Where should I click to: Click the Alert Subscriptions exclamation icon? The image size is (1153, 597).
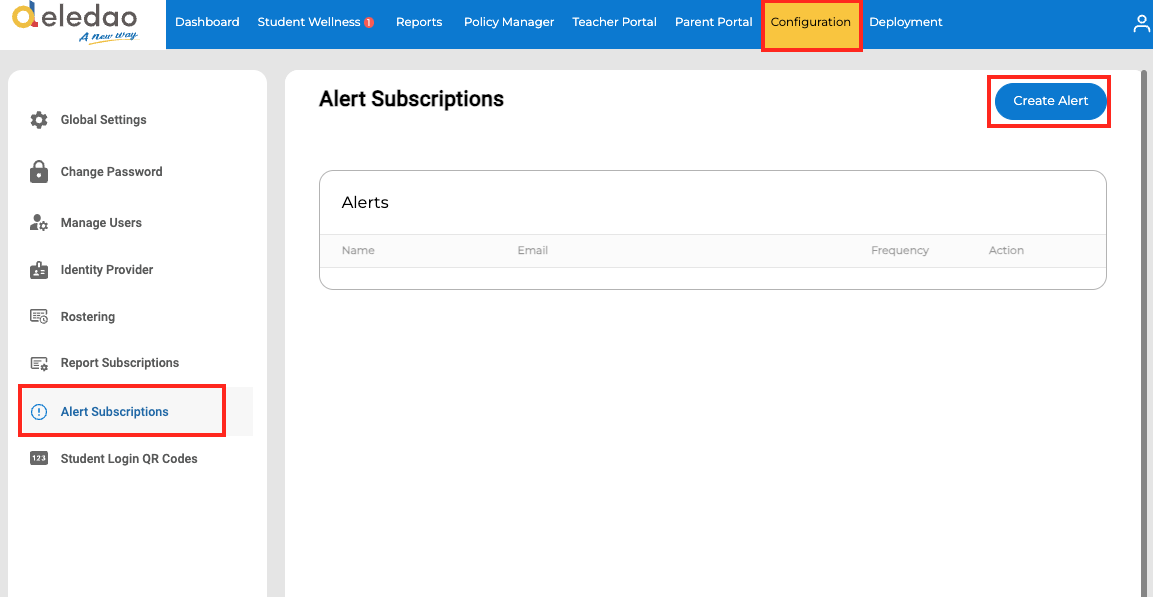(38, 412)
